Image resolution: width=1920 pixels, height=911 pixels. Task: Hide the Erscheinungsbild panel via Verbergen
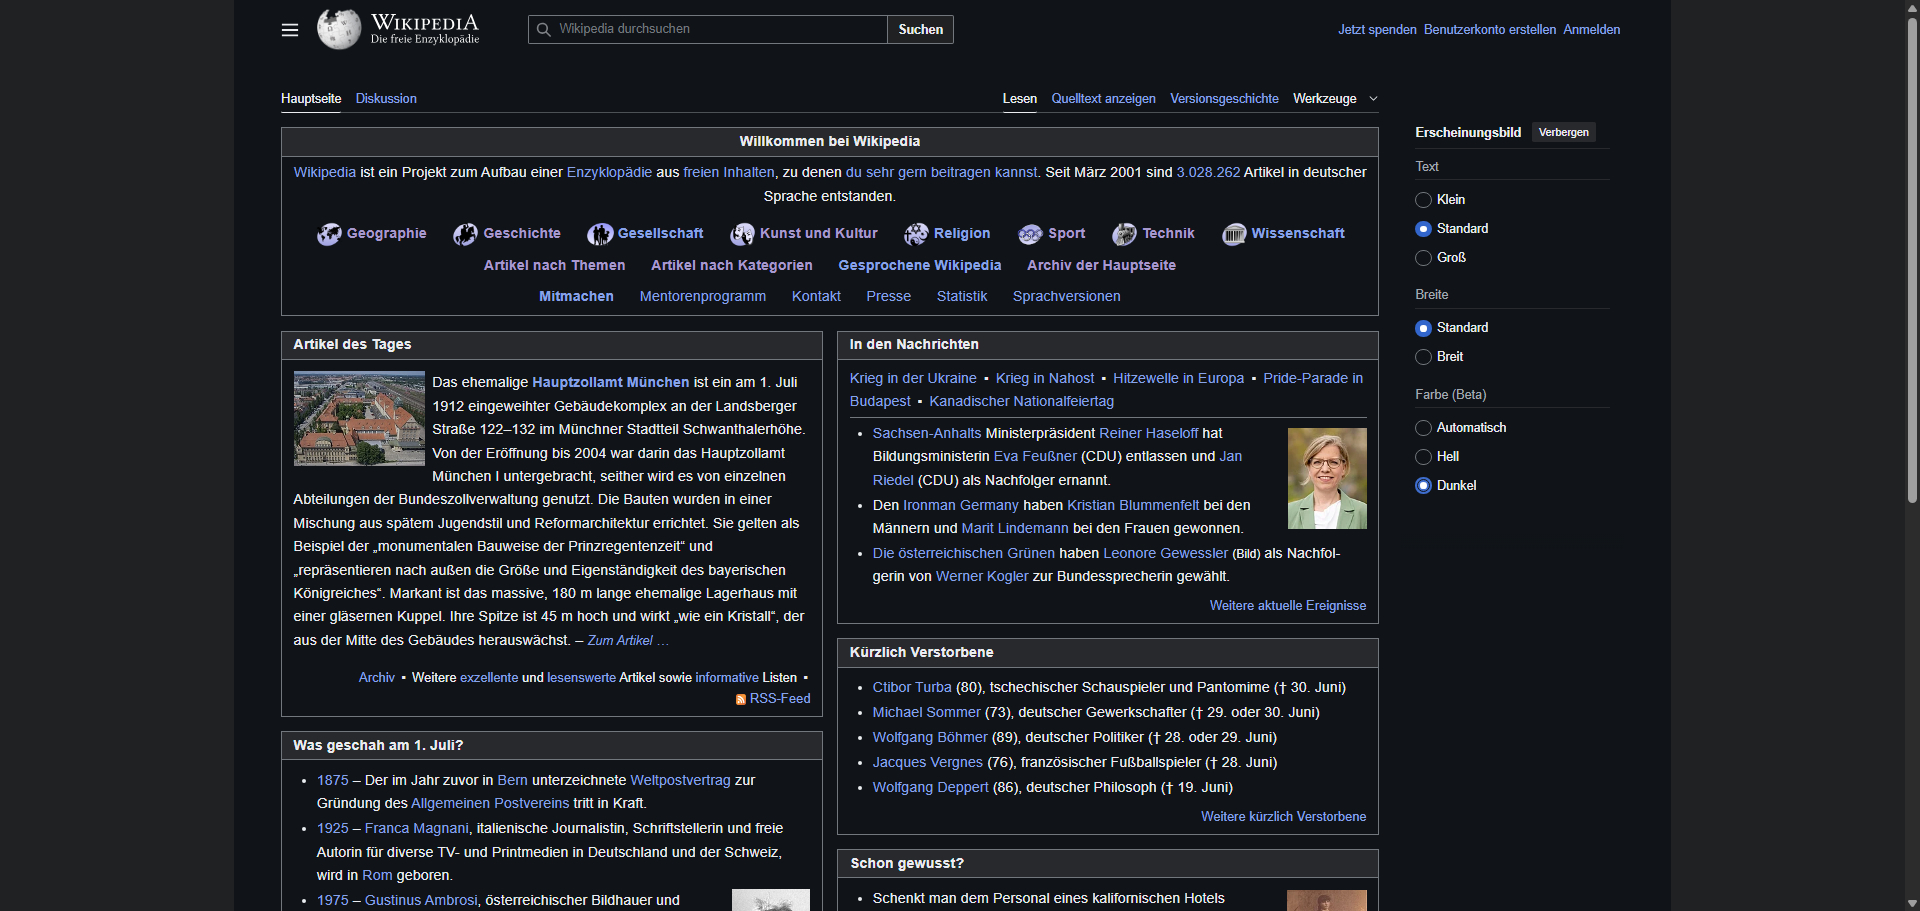tap(1563, 132)
